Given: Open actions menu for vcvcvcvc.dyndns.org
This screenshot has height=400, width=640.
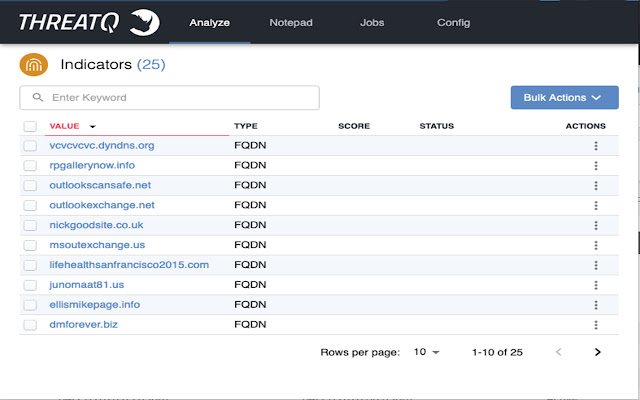Looking at the screenshot, I should (596, 146).
